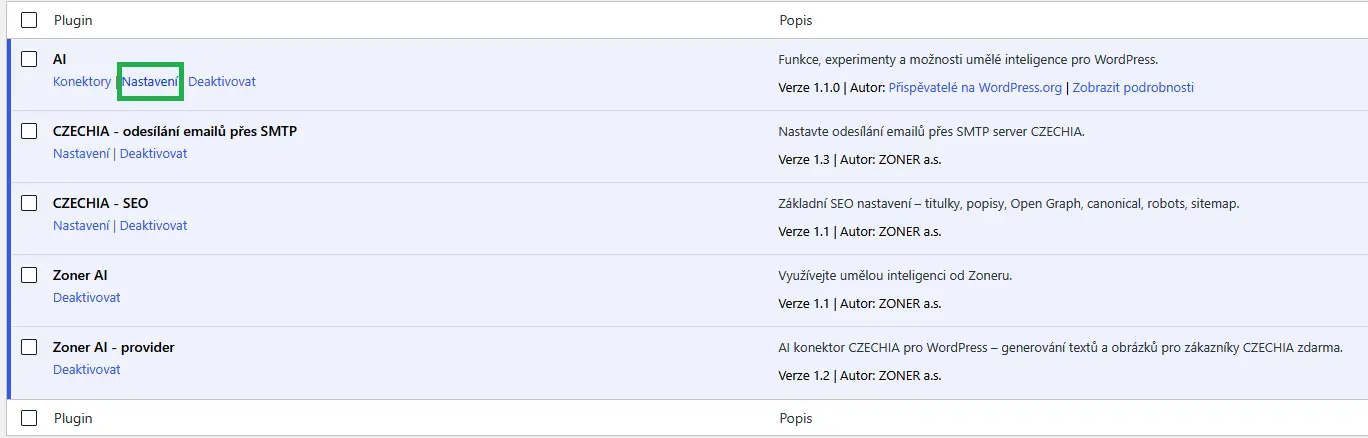Deactivate the Zoner AI - provider plugin
This screenshot has height=438, width=1368.
tap(87, 370)
